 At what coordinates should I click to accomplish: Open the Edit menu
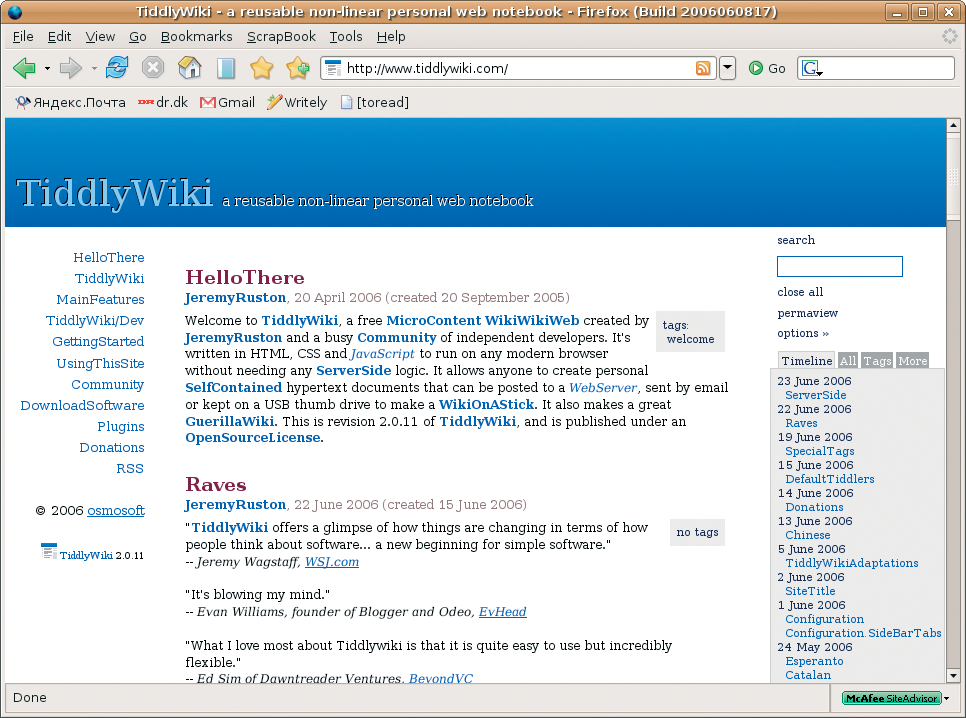point(59,36)
